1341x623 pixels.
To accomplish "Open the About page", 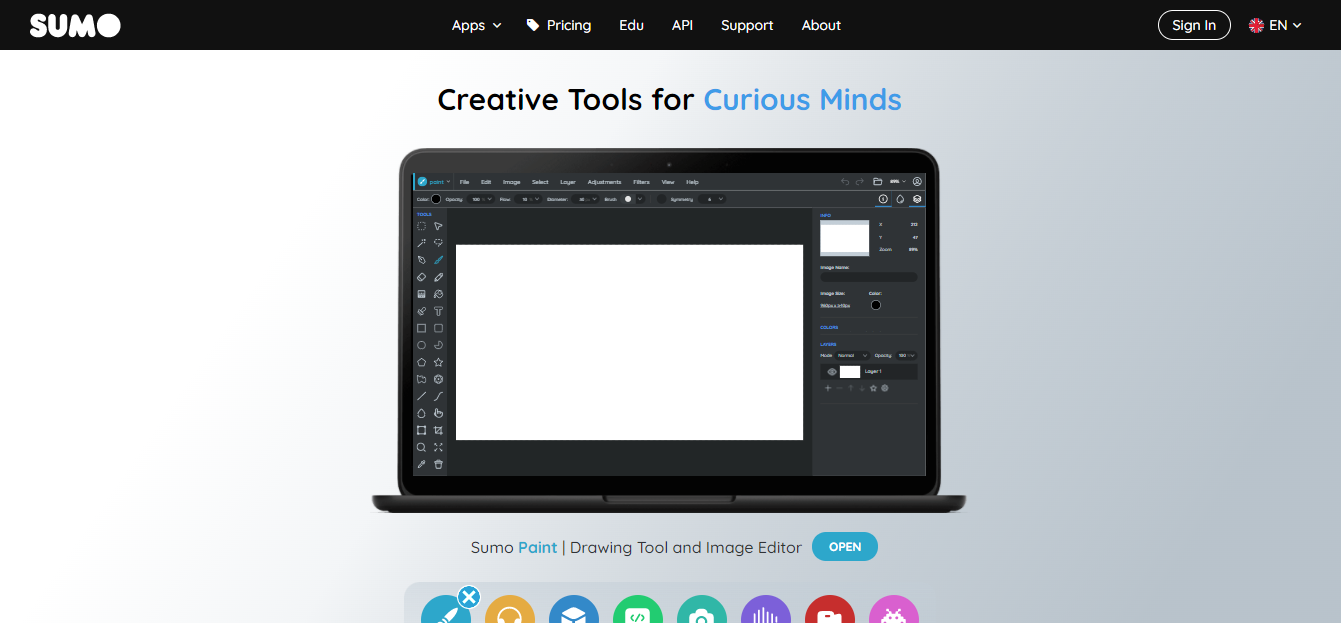I will tap(821, 25).
